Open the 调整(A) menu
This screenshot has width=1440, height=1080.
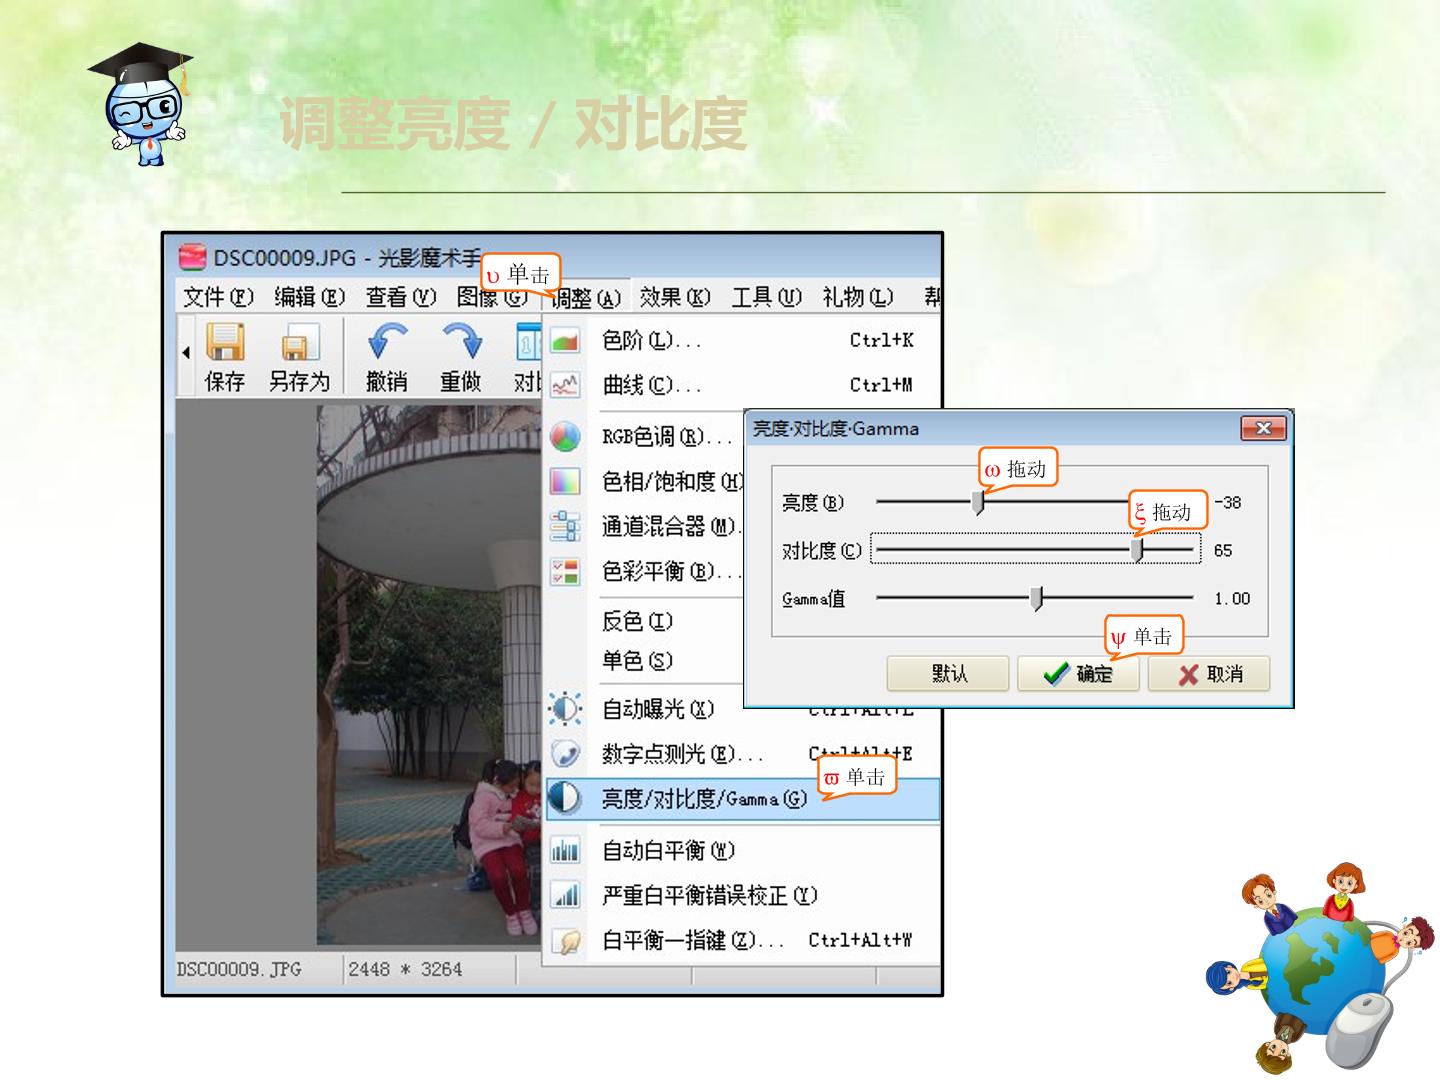[x=586, y=297]
